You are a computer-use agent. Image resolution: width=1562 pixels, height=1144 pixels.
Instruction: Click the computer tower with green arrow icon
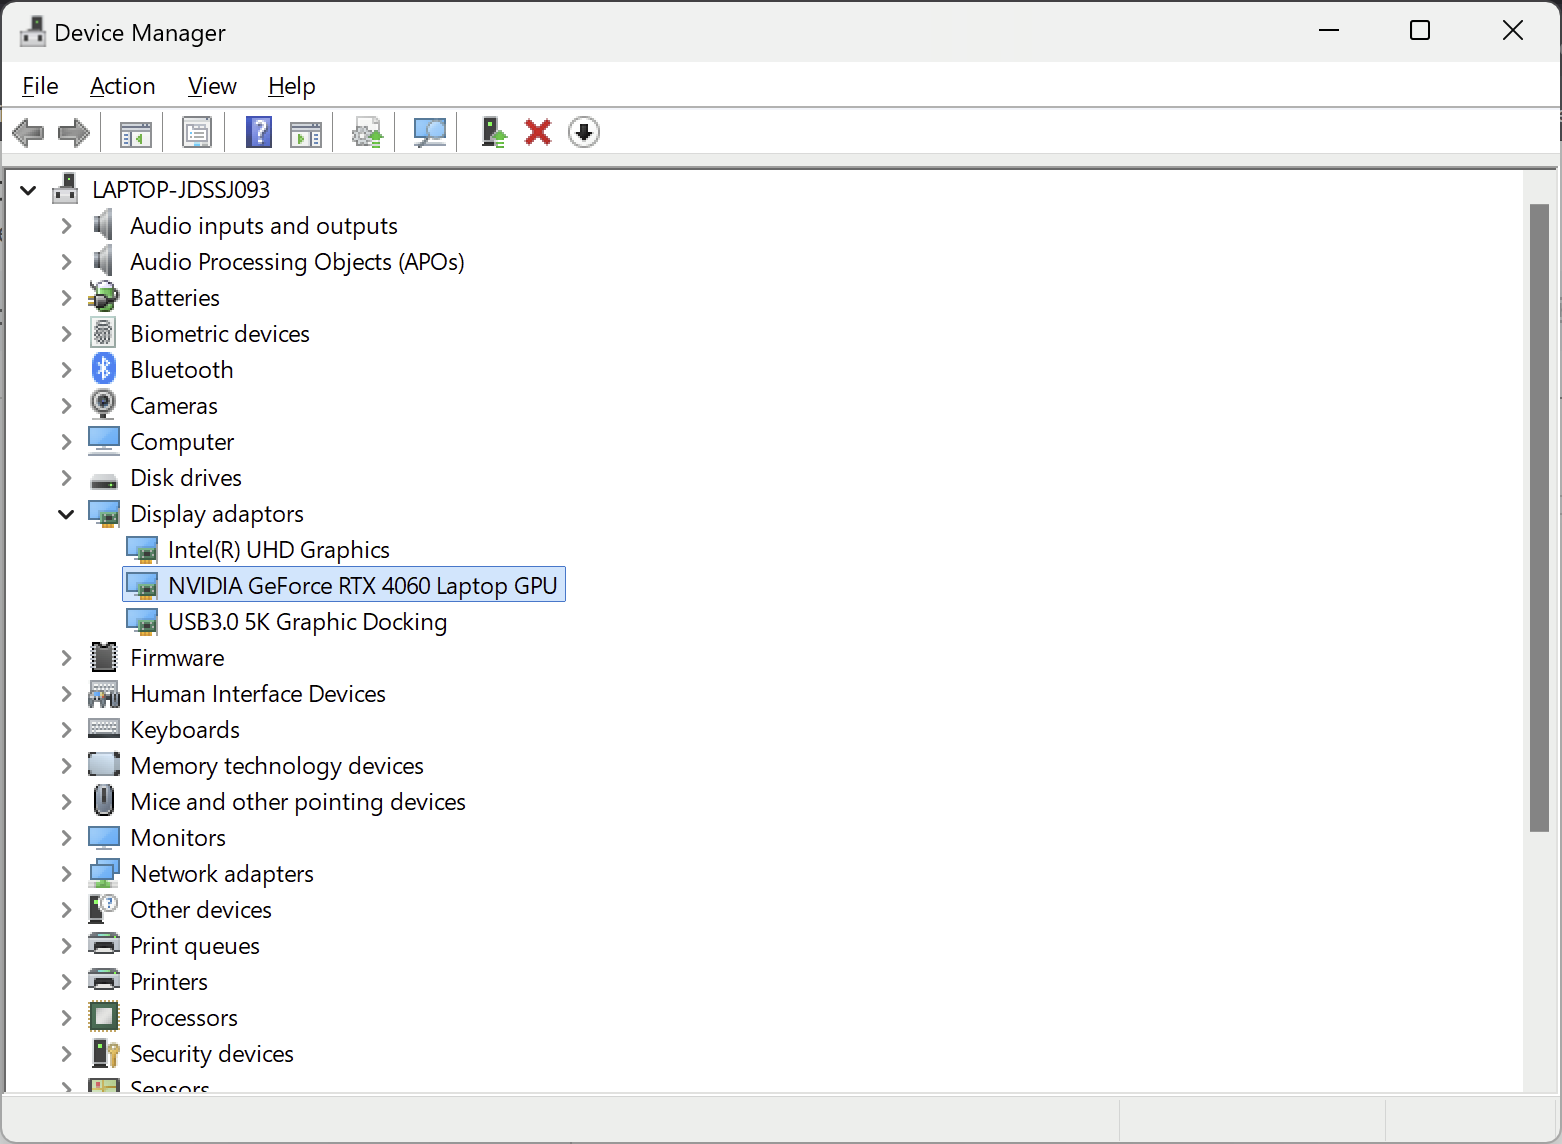point(493,132)
